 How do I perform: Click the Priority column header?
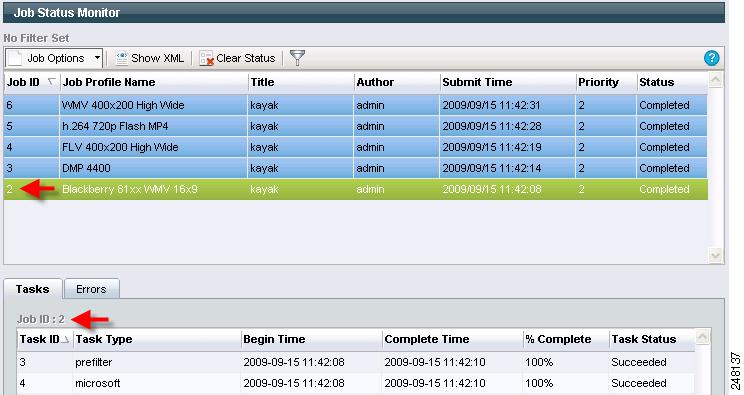click(606, 82)
